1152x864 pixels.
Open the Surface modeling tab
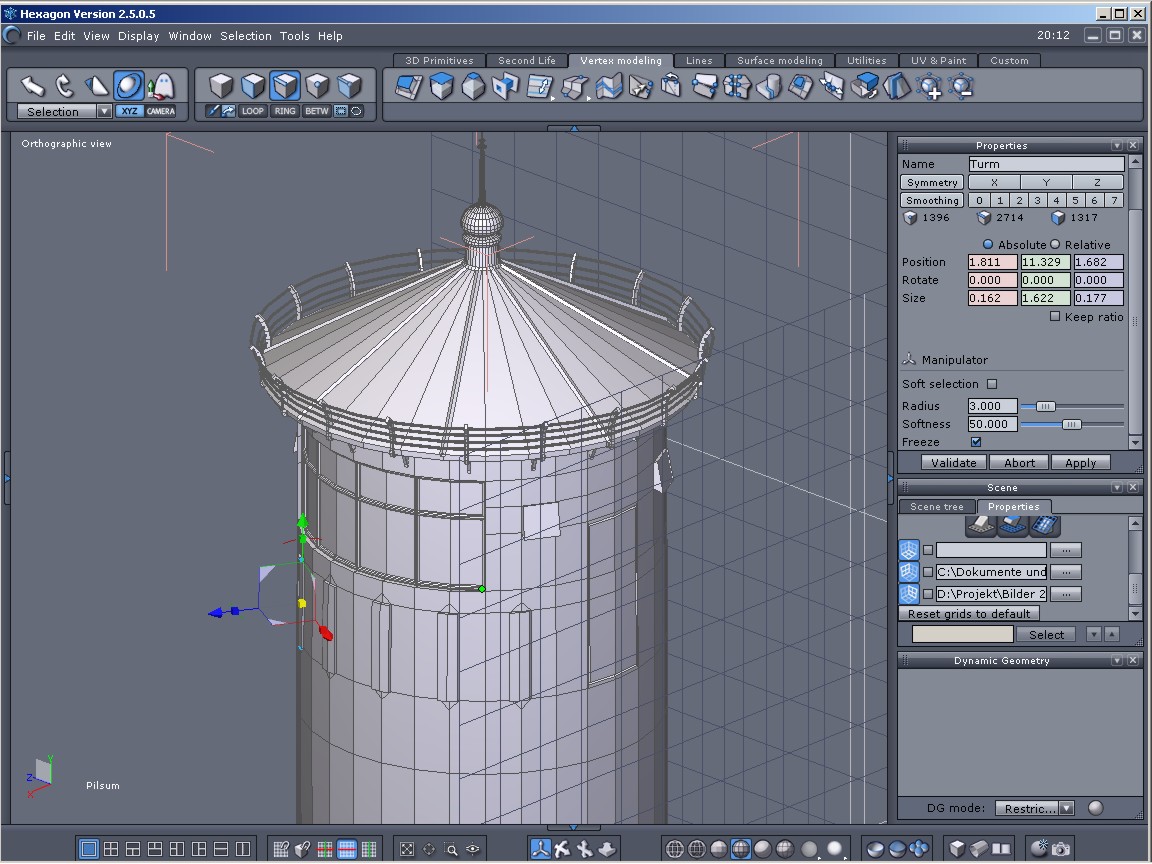(x=779, y=61)
